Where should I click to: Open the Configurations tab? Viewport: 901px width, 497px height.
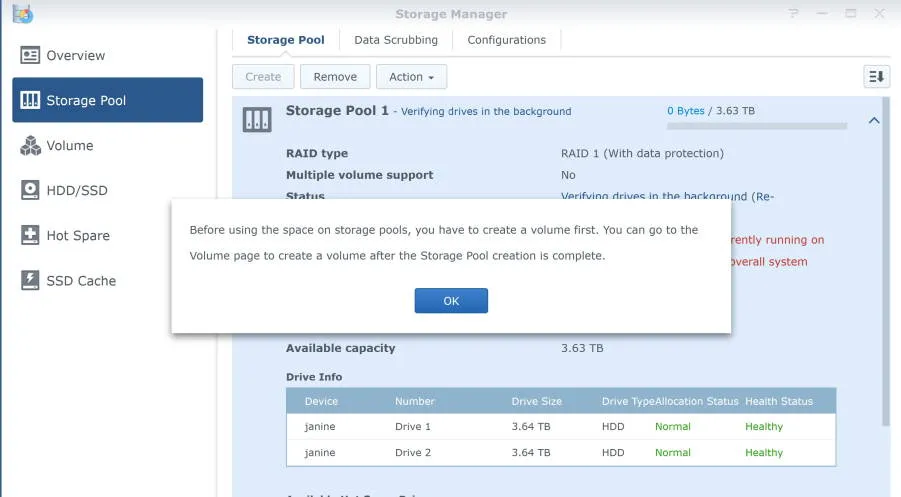pyautogui.click(x=506, y=40)
